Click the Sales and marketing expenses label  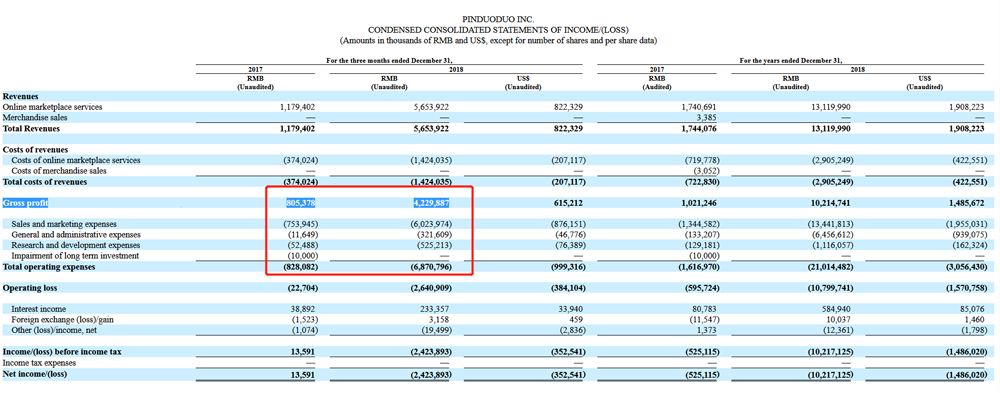(64, 225)
